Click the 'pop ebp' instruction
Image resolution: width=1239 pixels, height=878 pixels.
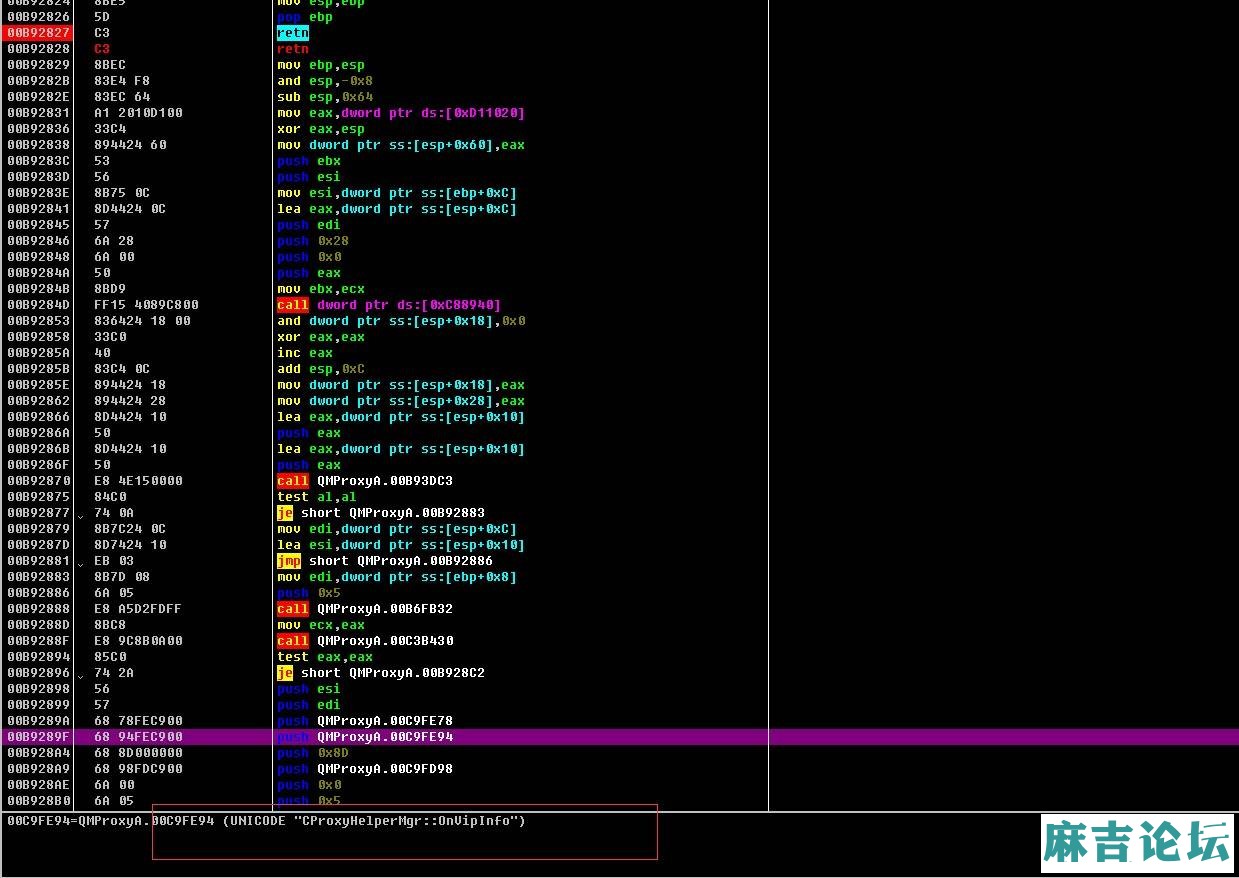pyautogui.click(x=305, y=17)
